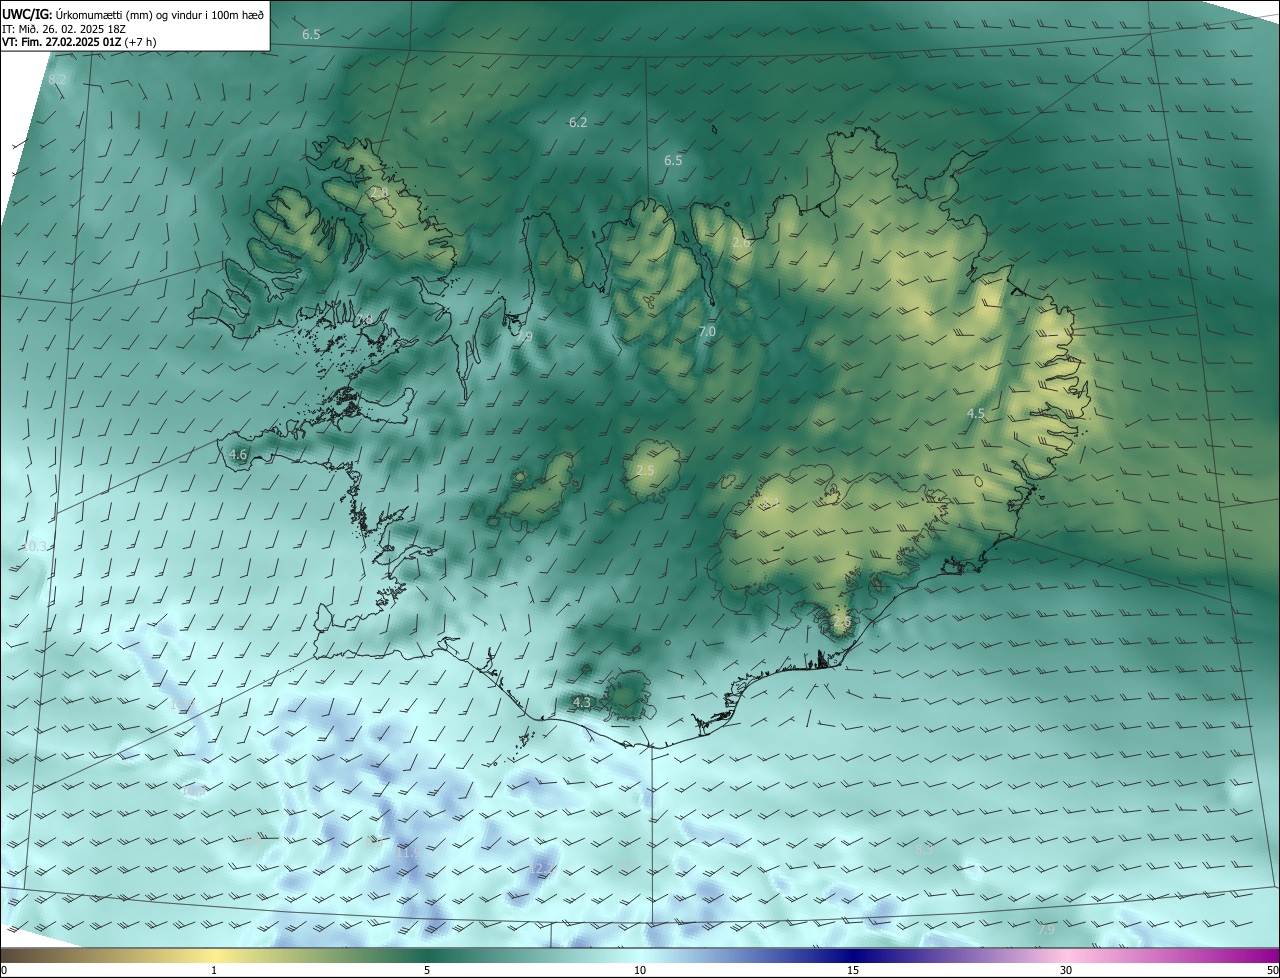This screenshot has width=1280, height=978.
Task: Select the initial time 'Mið. 26. 02. 2025 18Z'
Action: [x=72, y=28]
